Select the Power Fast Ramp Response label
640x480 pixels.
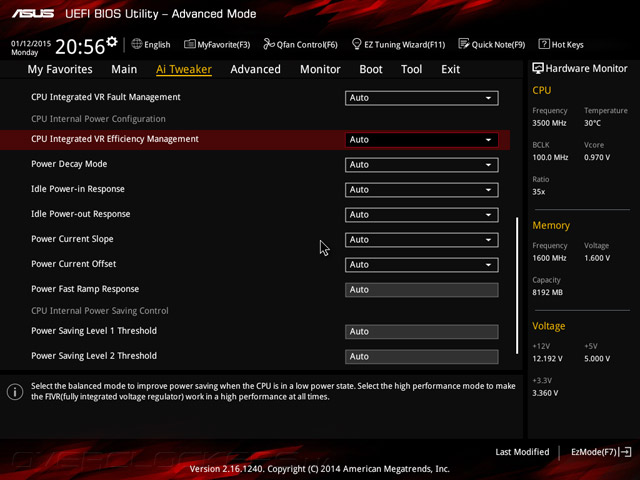pos(85,289)
